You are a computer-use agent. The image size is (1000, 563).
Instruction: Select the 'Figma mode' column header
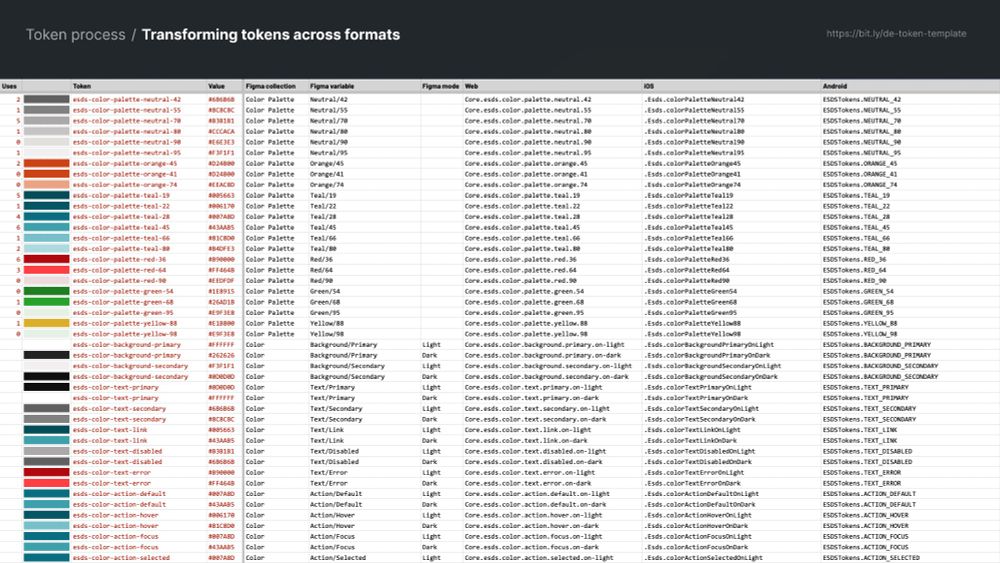[440, 86]
